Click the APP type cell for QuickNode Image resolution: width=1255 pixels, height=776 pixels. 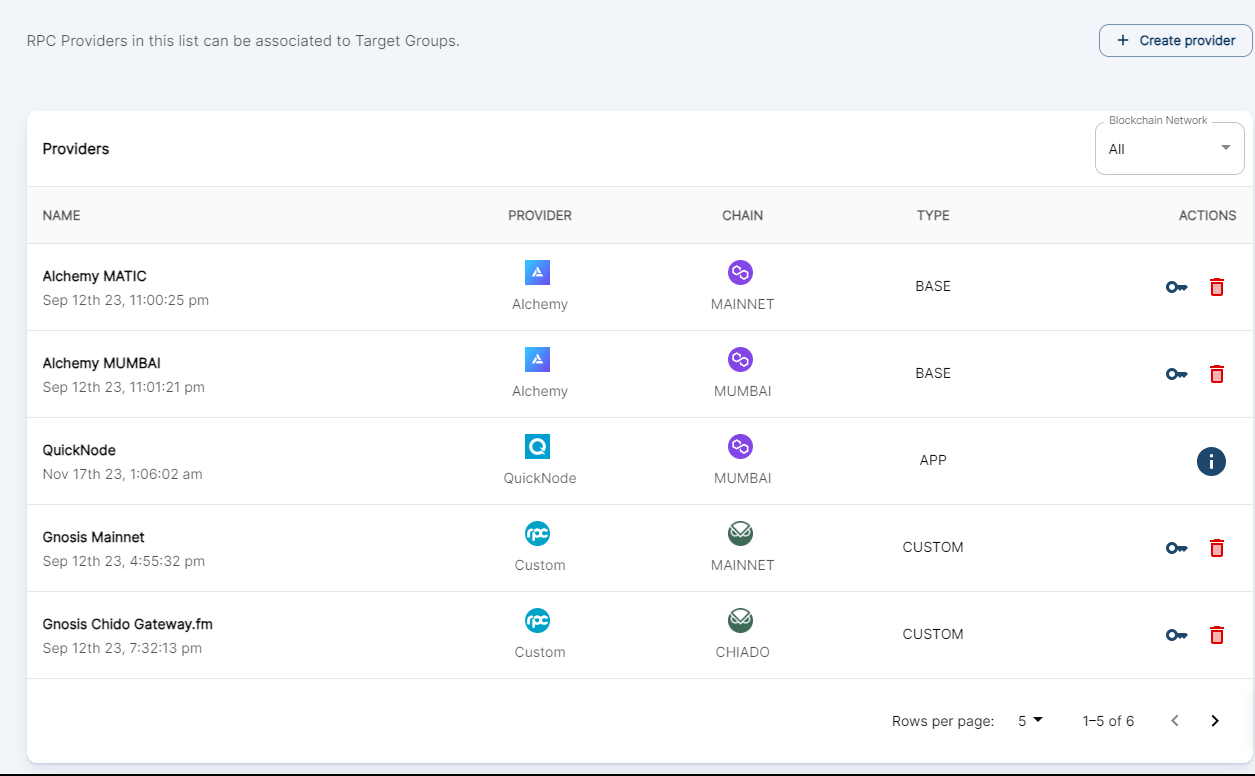[933, 461]
